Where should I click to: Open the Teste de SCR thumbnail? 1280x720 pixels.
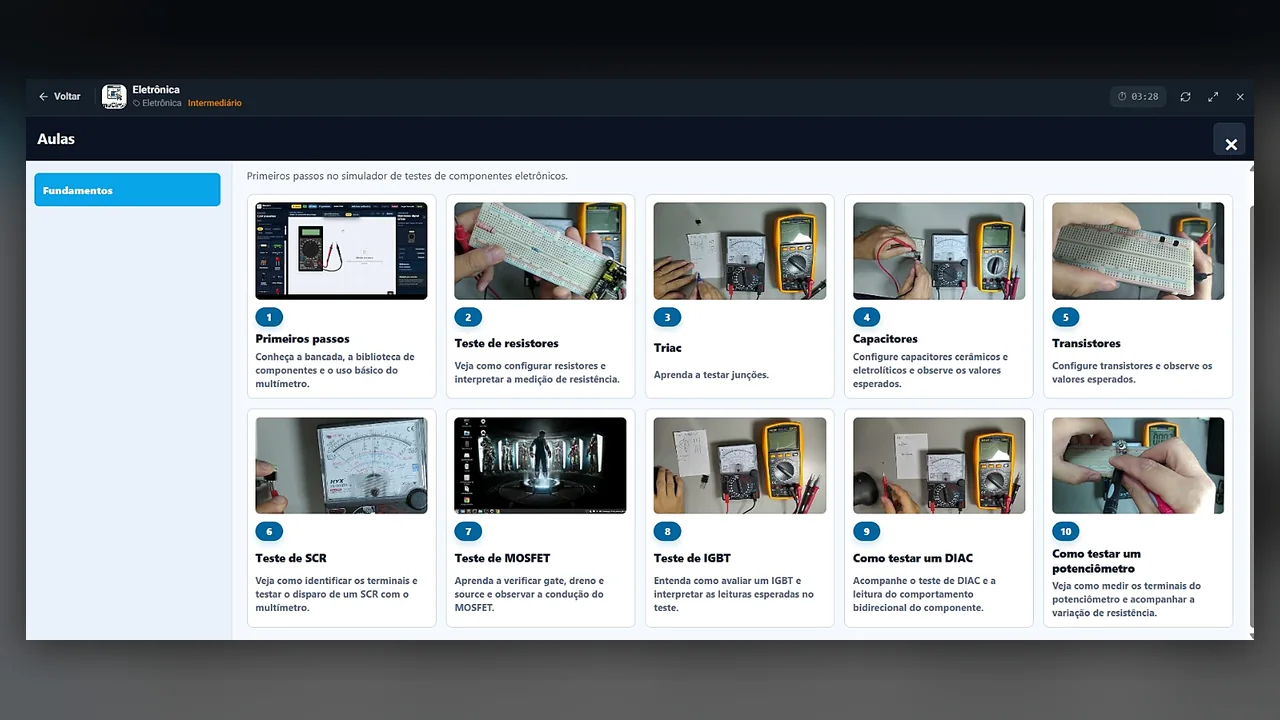[341, 466]
